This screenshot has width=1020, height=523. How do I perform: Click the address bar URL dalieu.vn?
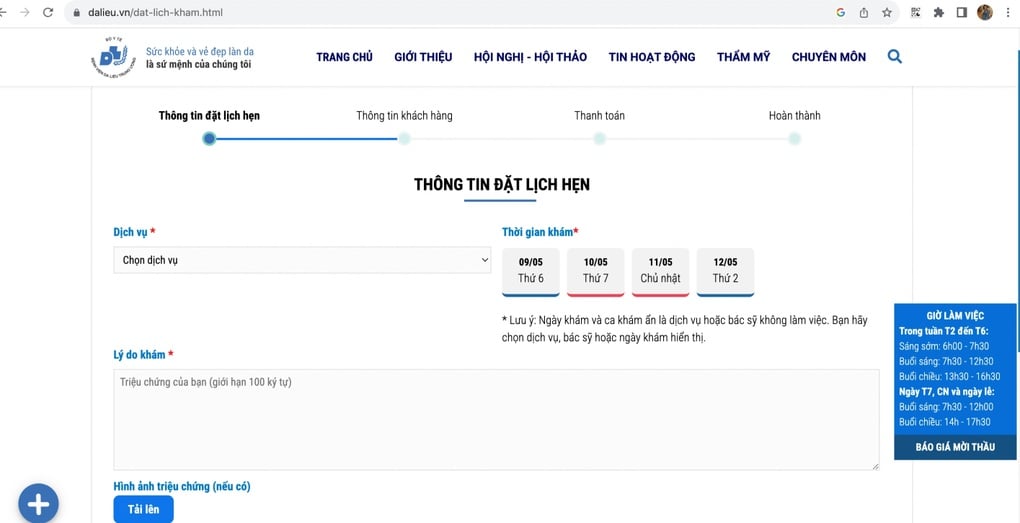click(155, 12)
